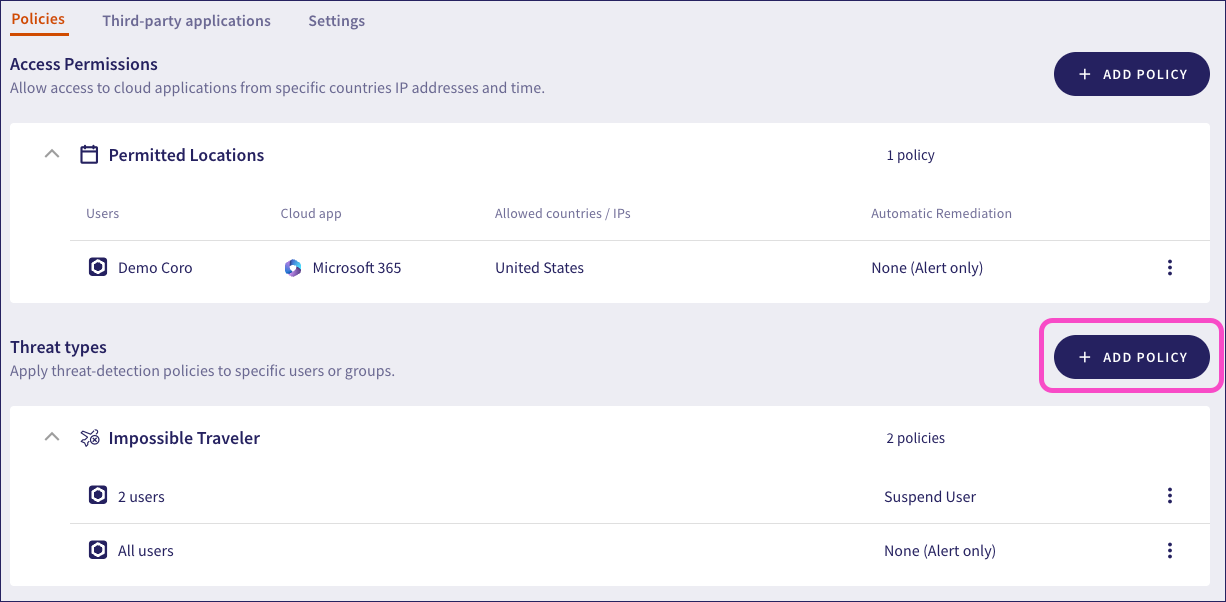Click the Coro icon next to Demo Coro

click(x=97, y=267)
